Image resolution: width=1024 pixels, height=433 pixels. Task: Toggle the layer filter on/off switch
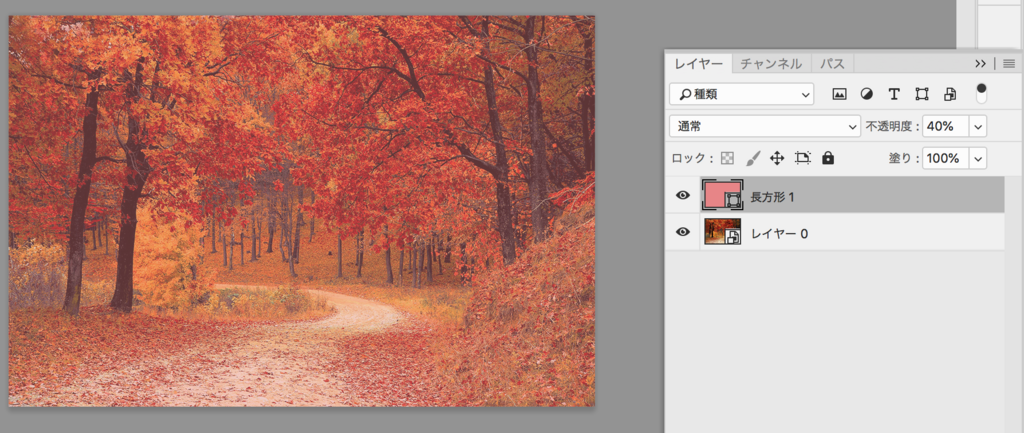pos(982,93)
